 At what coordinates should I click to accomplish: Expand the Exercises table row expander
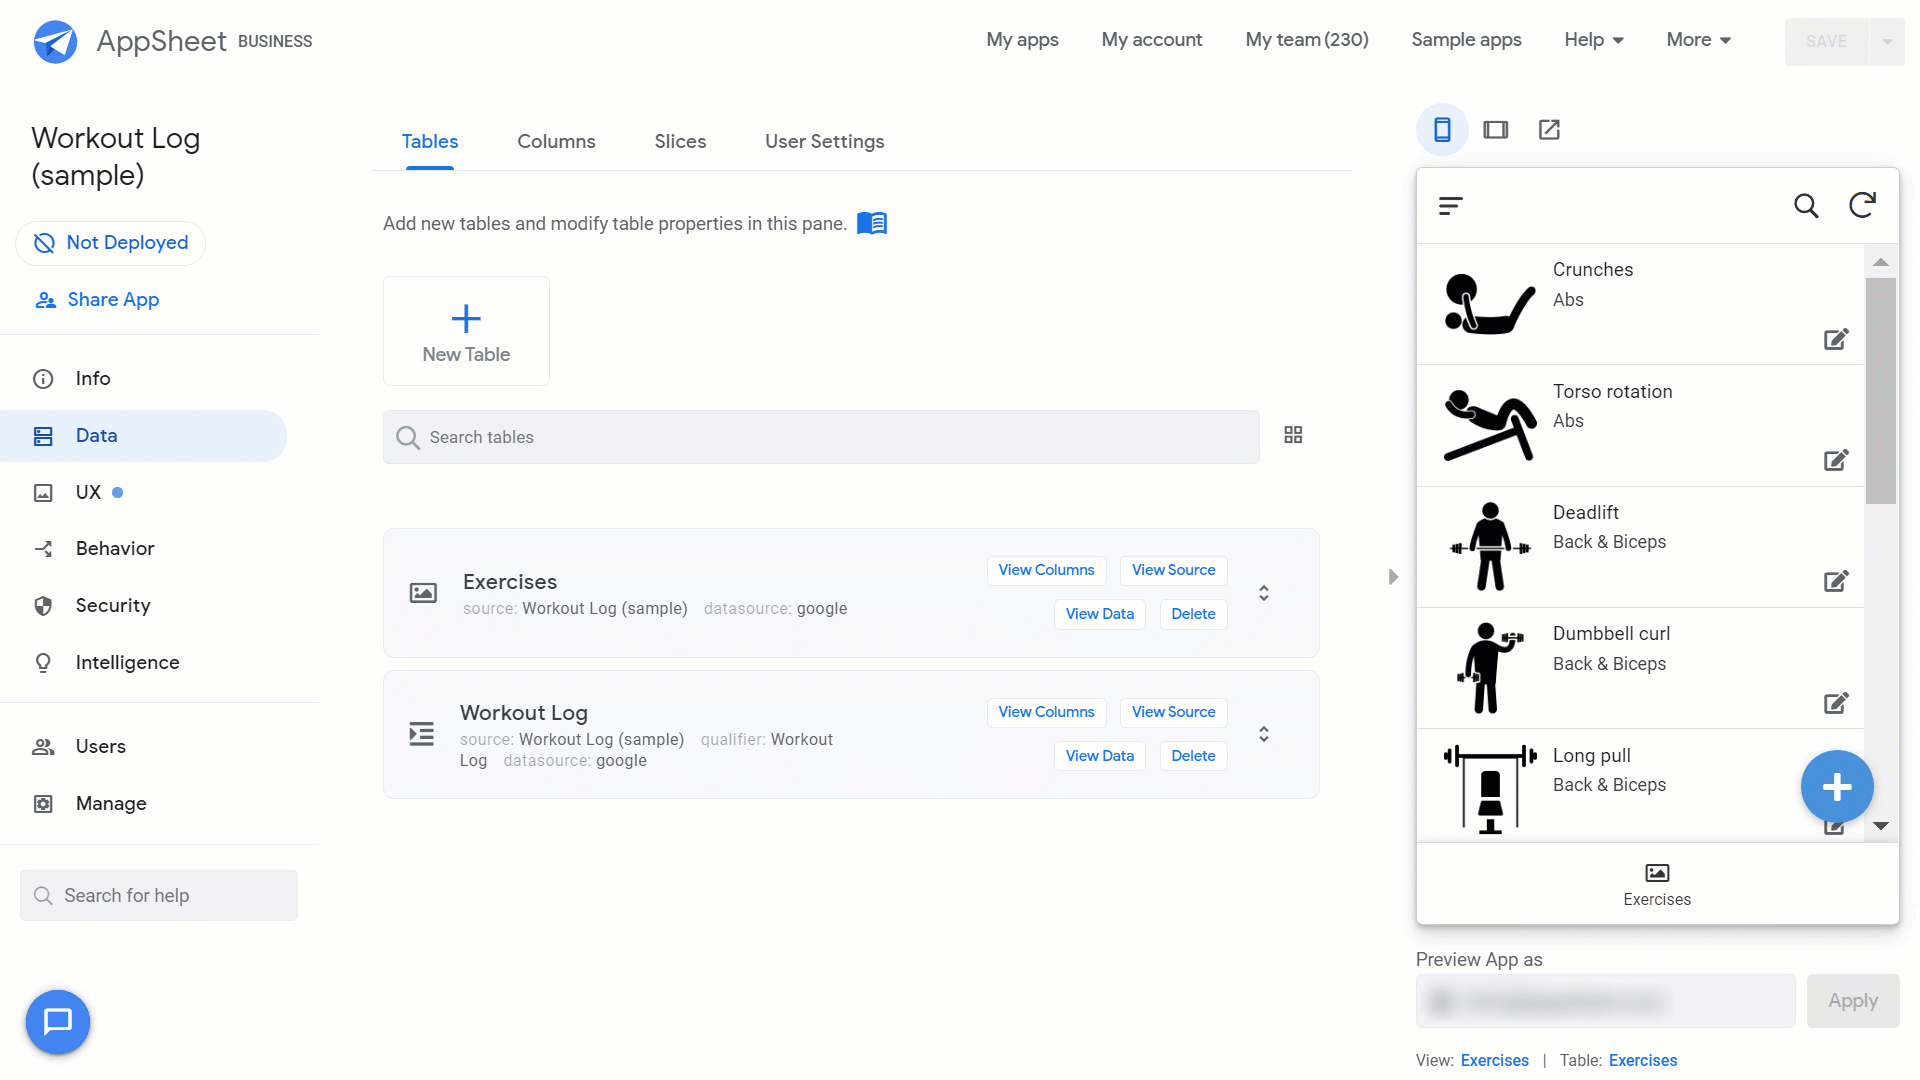(1263, 592)
